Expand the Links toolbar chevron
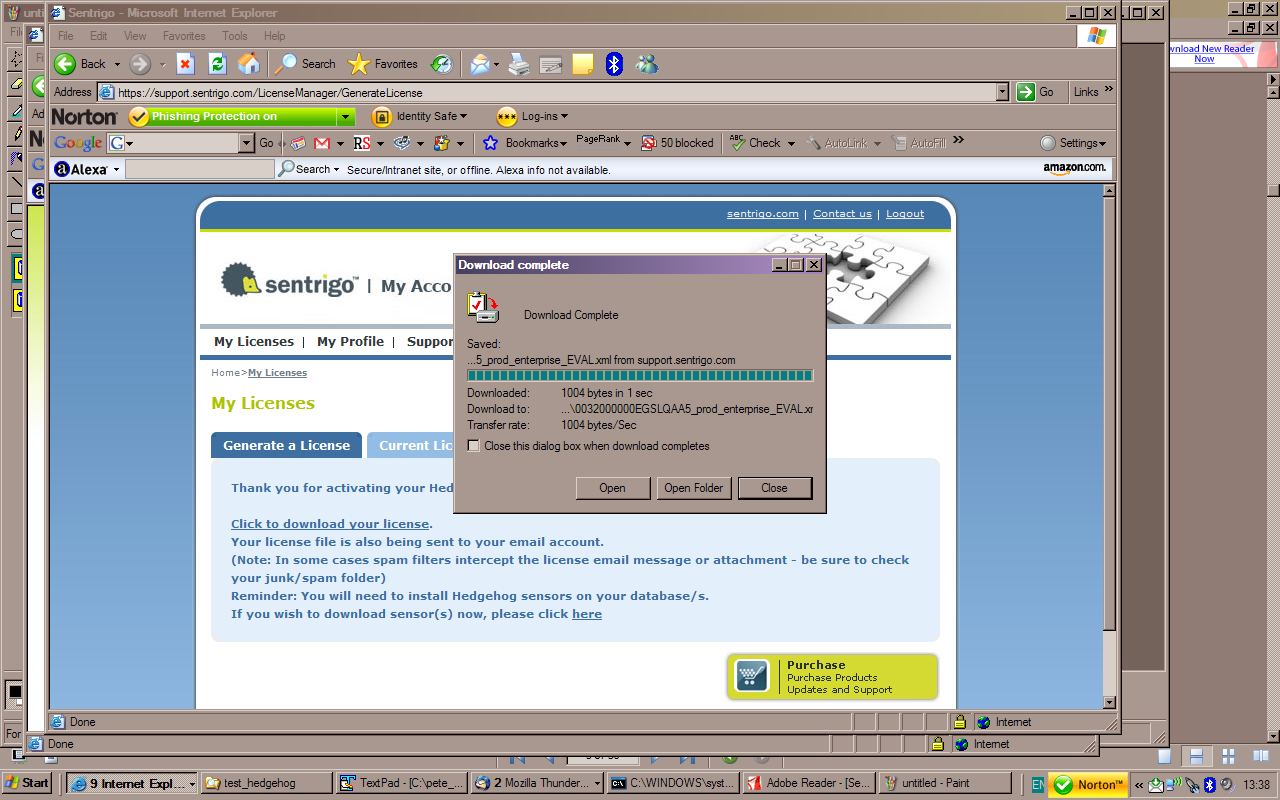 (1108, 90)
